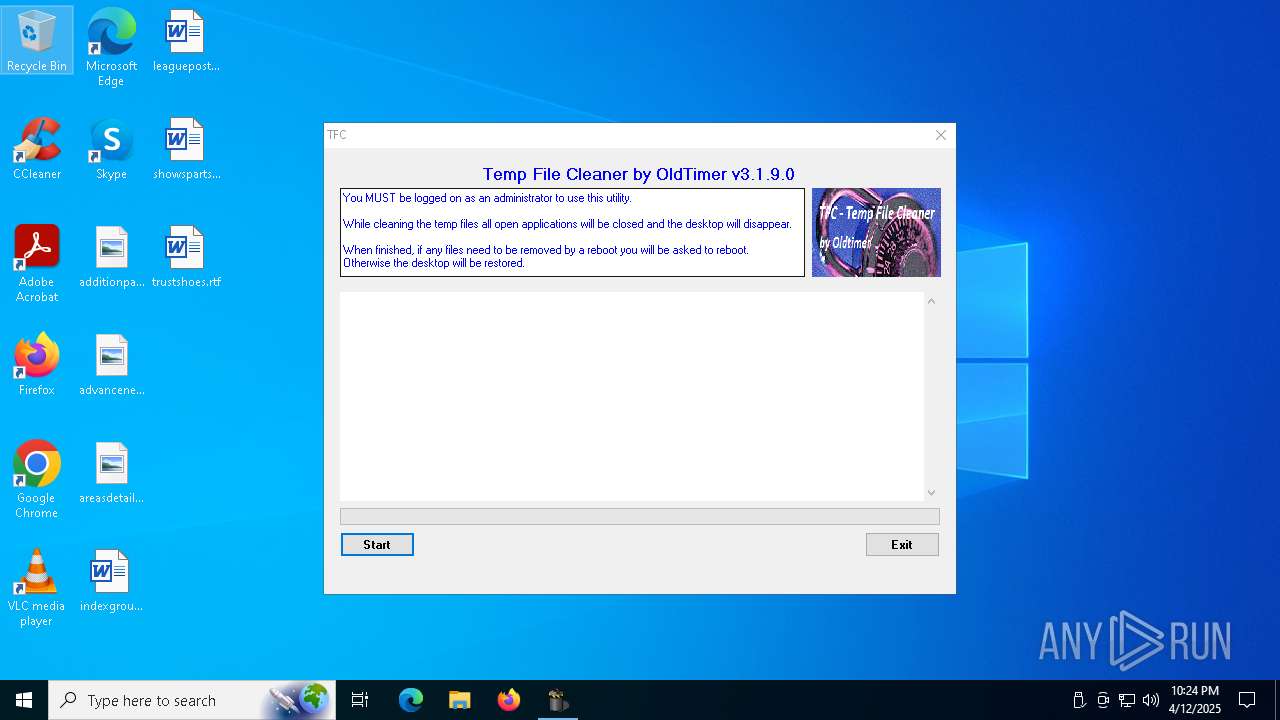Click the Exit button in TFC
This screenshot has height=720, width=1280.
[902, 545]
